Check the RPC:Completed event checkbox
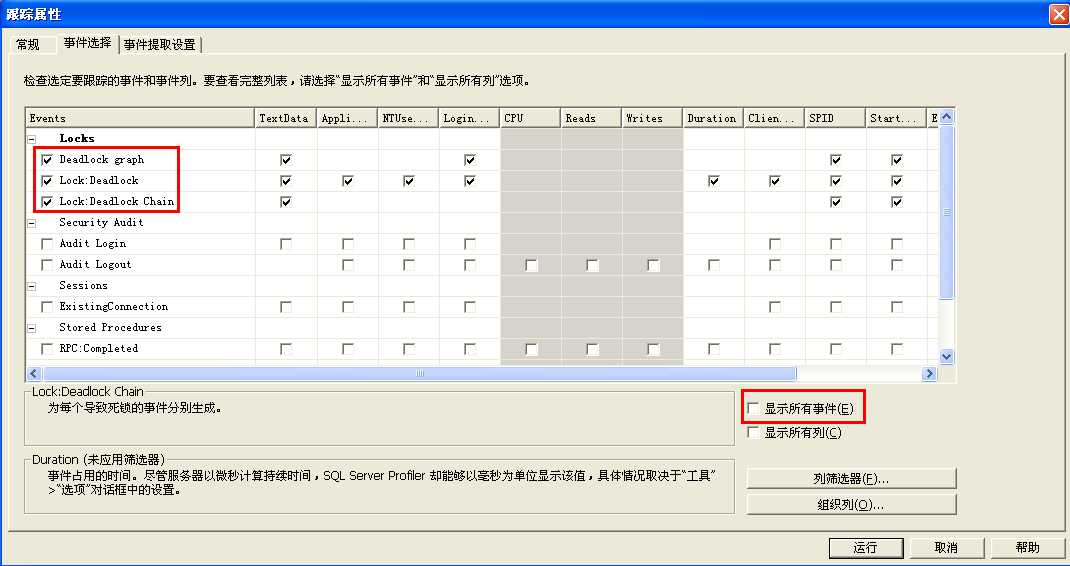The width and height of the screenshot is (1070, 566). [x=47, y=349]
